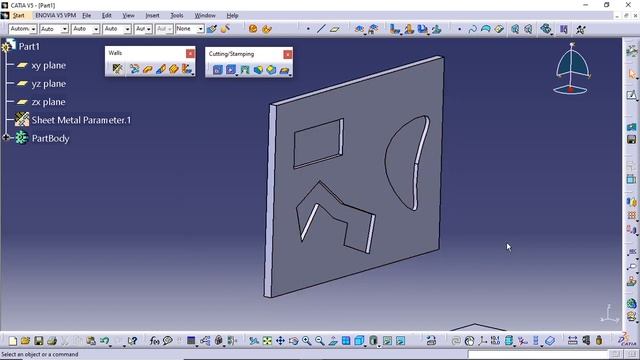The image size is (640, 360).
Task: Click the Fit All In view icon
Action: (267, 340)
